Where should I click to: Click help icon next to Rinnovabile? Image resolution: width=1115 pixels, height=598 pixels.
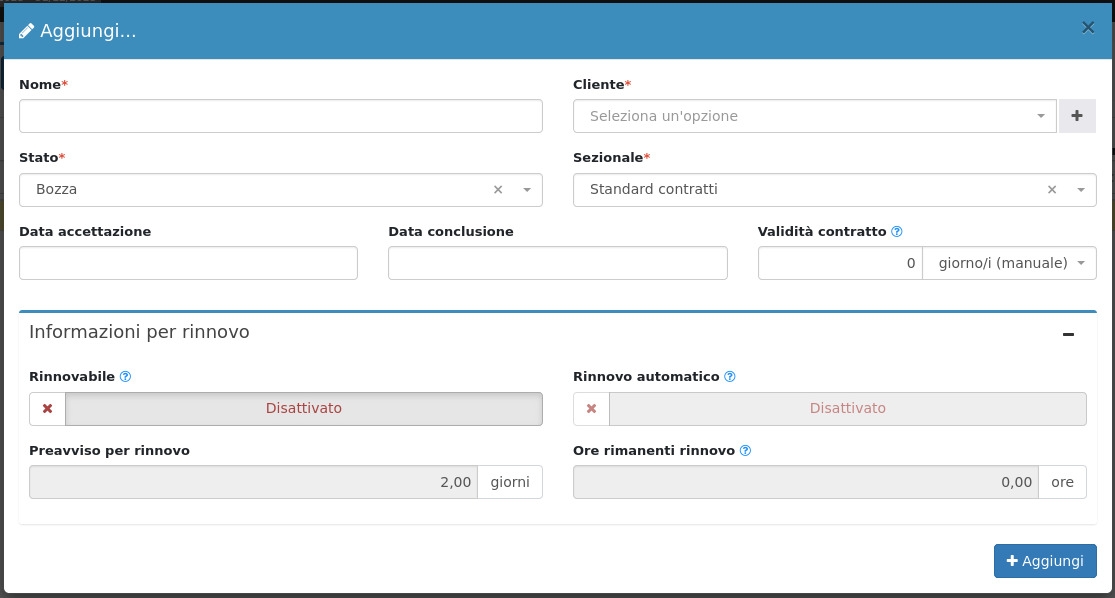click(126, 377)
